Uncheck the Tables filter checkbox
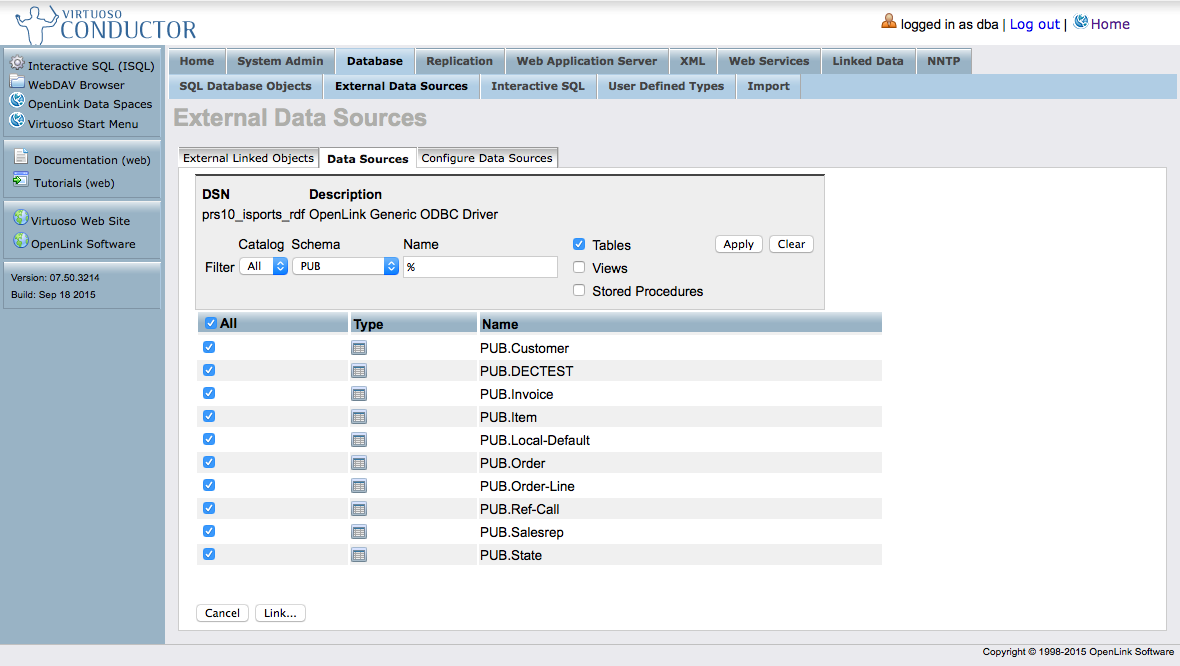Viewport: 1180px width, 666px height. coord(579,244)
